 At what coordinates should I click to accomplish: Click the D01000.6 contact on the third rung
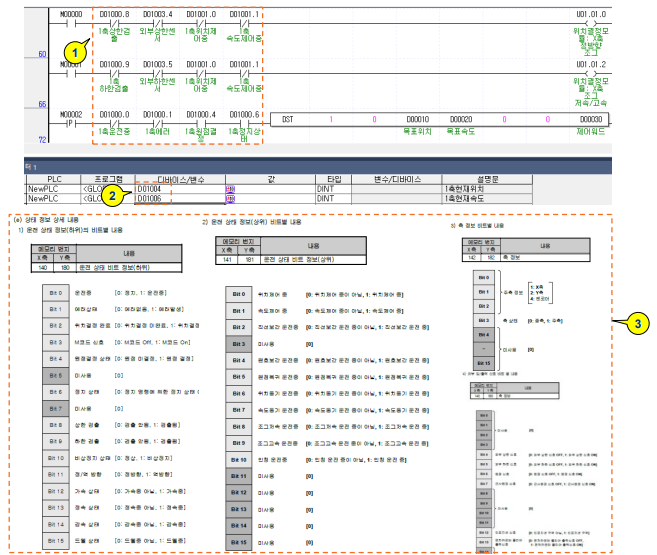242,122
